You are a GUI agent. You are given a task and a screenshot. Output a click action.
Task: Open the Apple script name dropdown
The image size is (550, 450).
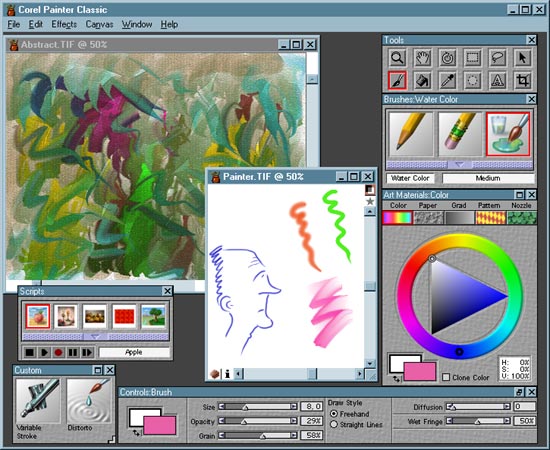(134, 352)
